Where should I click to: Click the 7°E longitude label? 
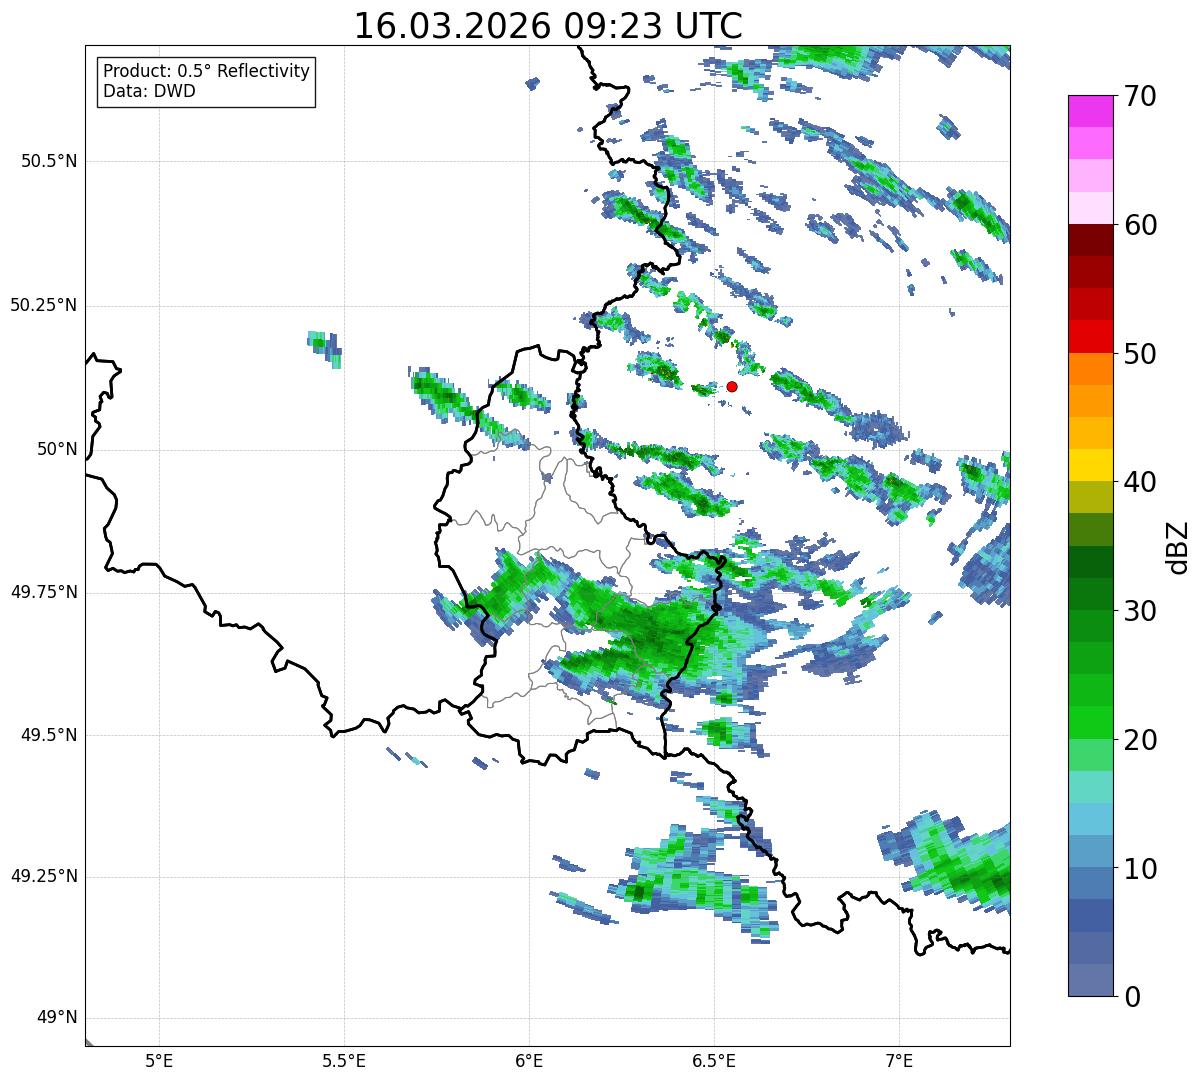(899, 1061)
